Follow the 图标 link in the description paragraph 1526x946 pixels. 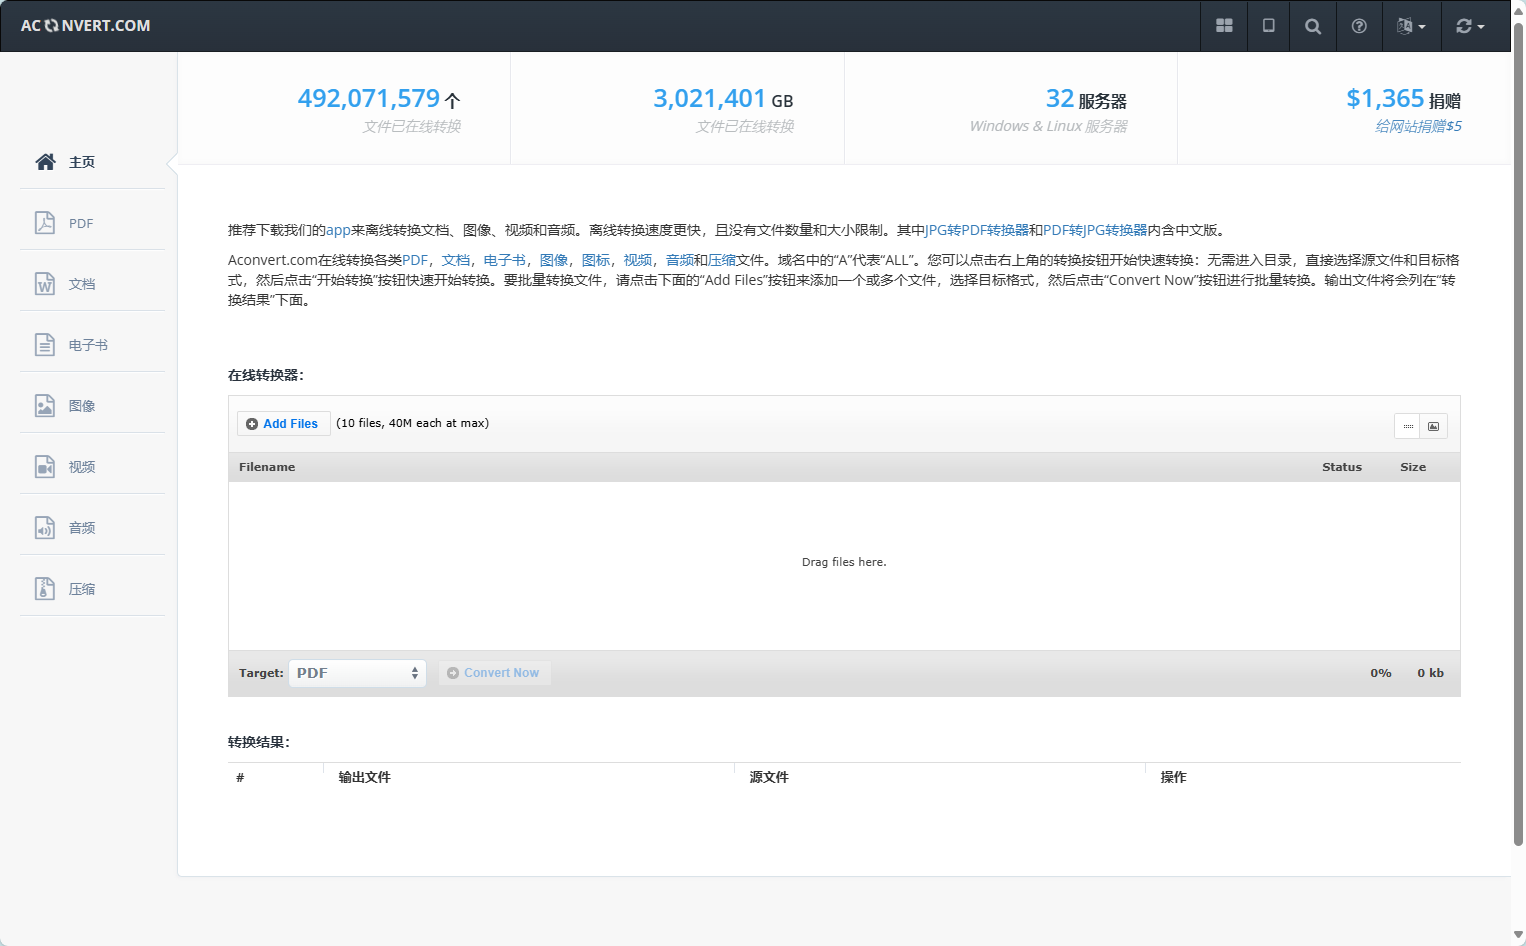coord(596,260)
